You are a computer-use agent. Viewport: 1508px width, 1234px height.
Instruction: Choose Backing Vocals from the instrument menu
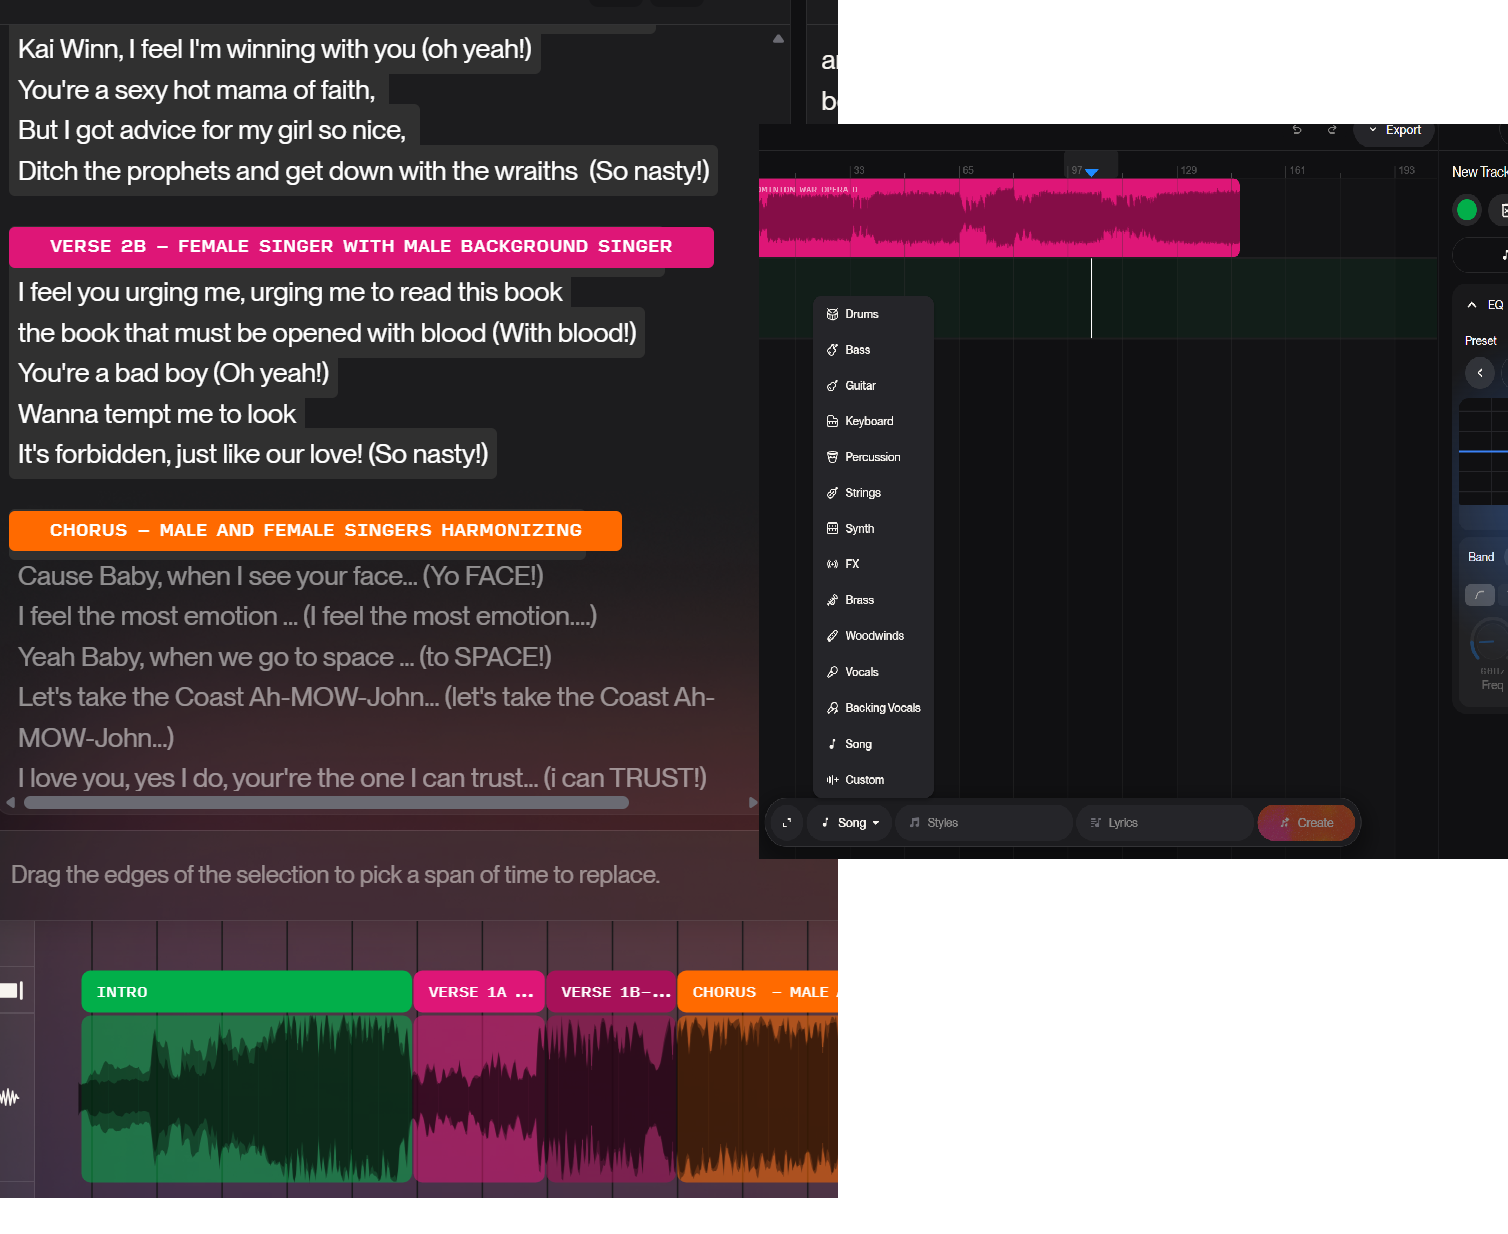(873, 708)
